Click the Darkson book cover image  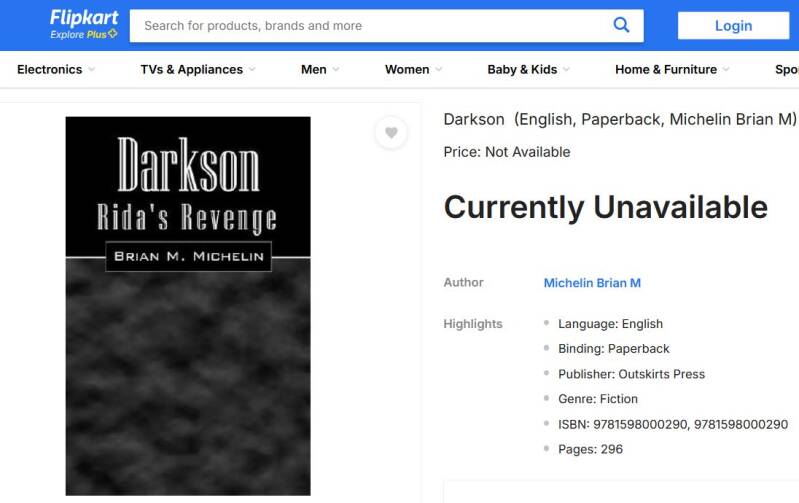[188, 306]
